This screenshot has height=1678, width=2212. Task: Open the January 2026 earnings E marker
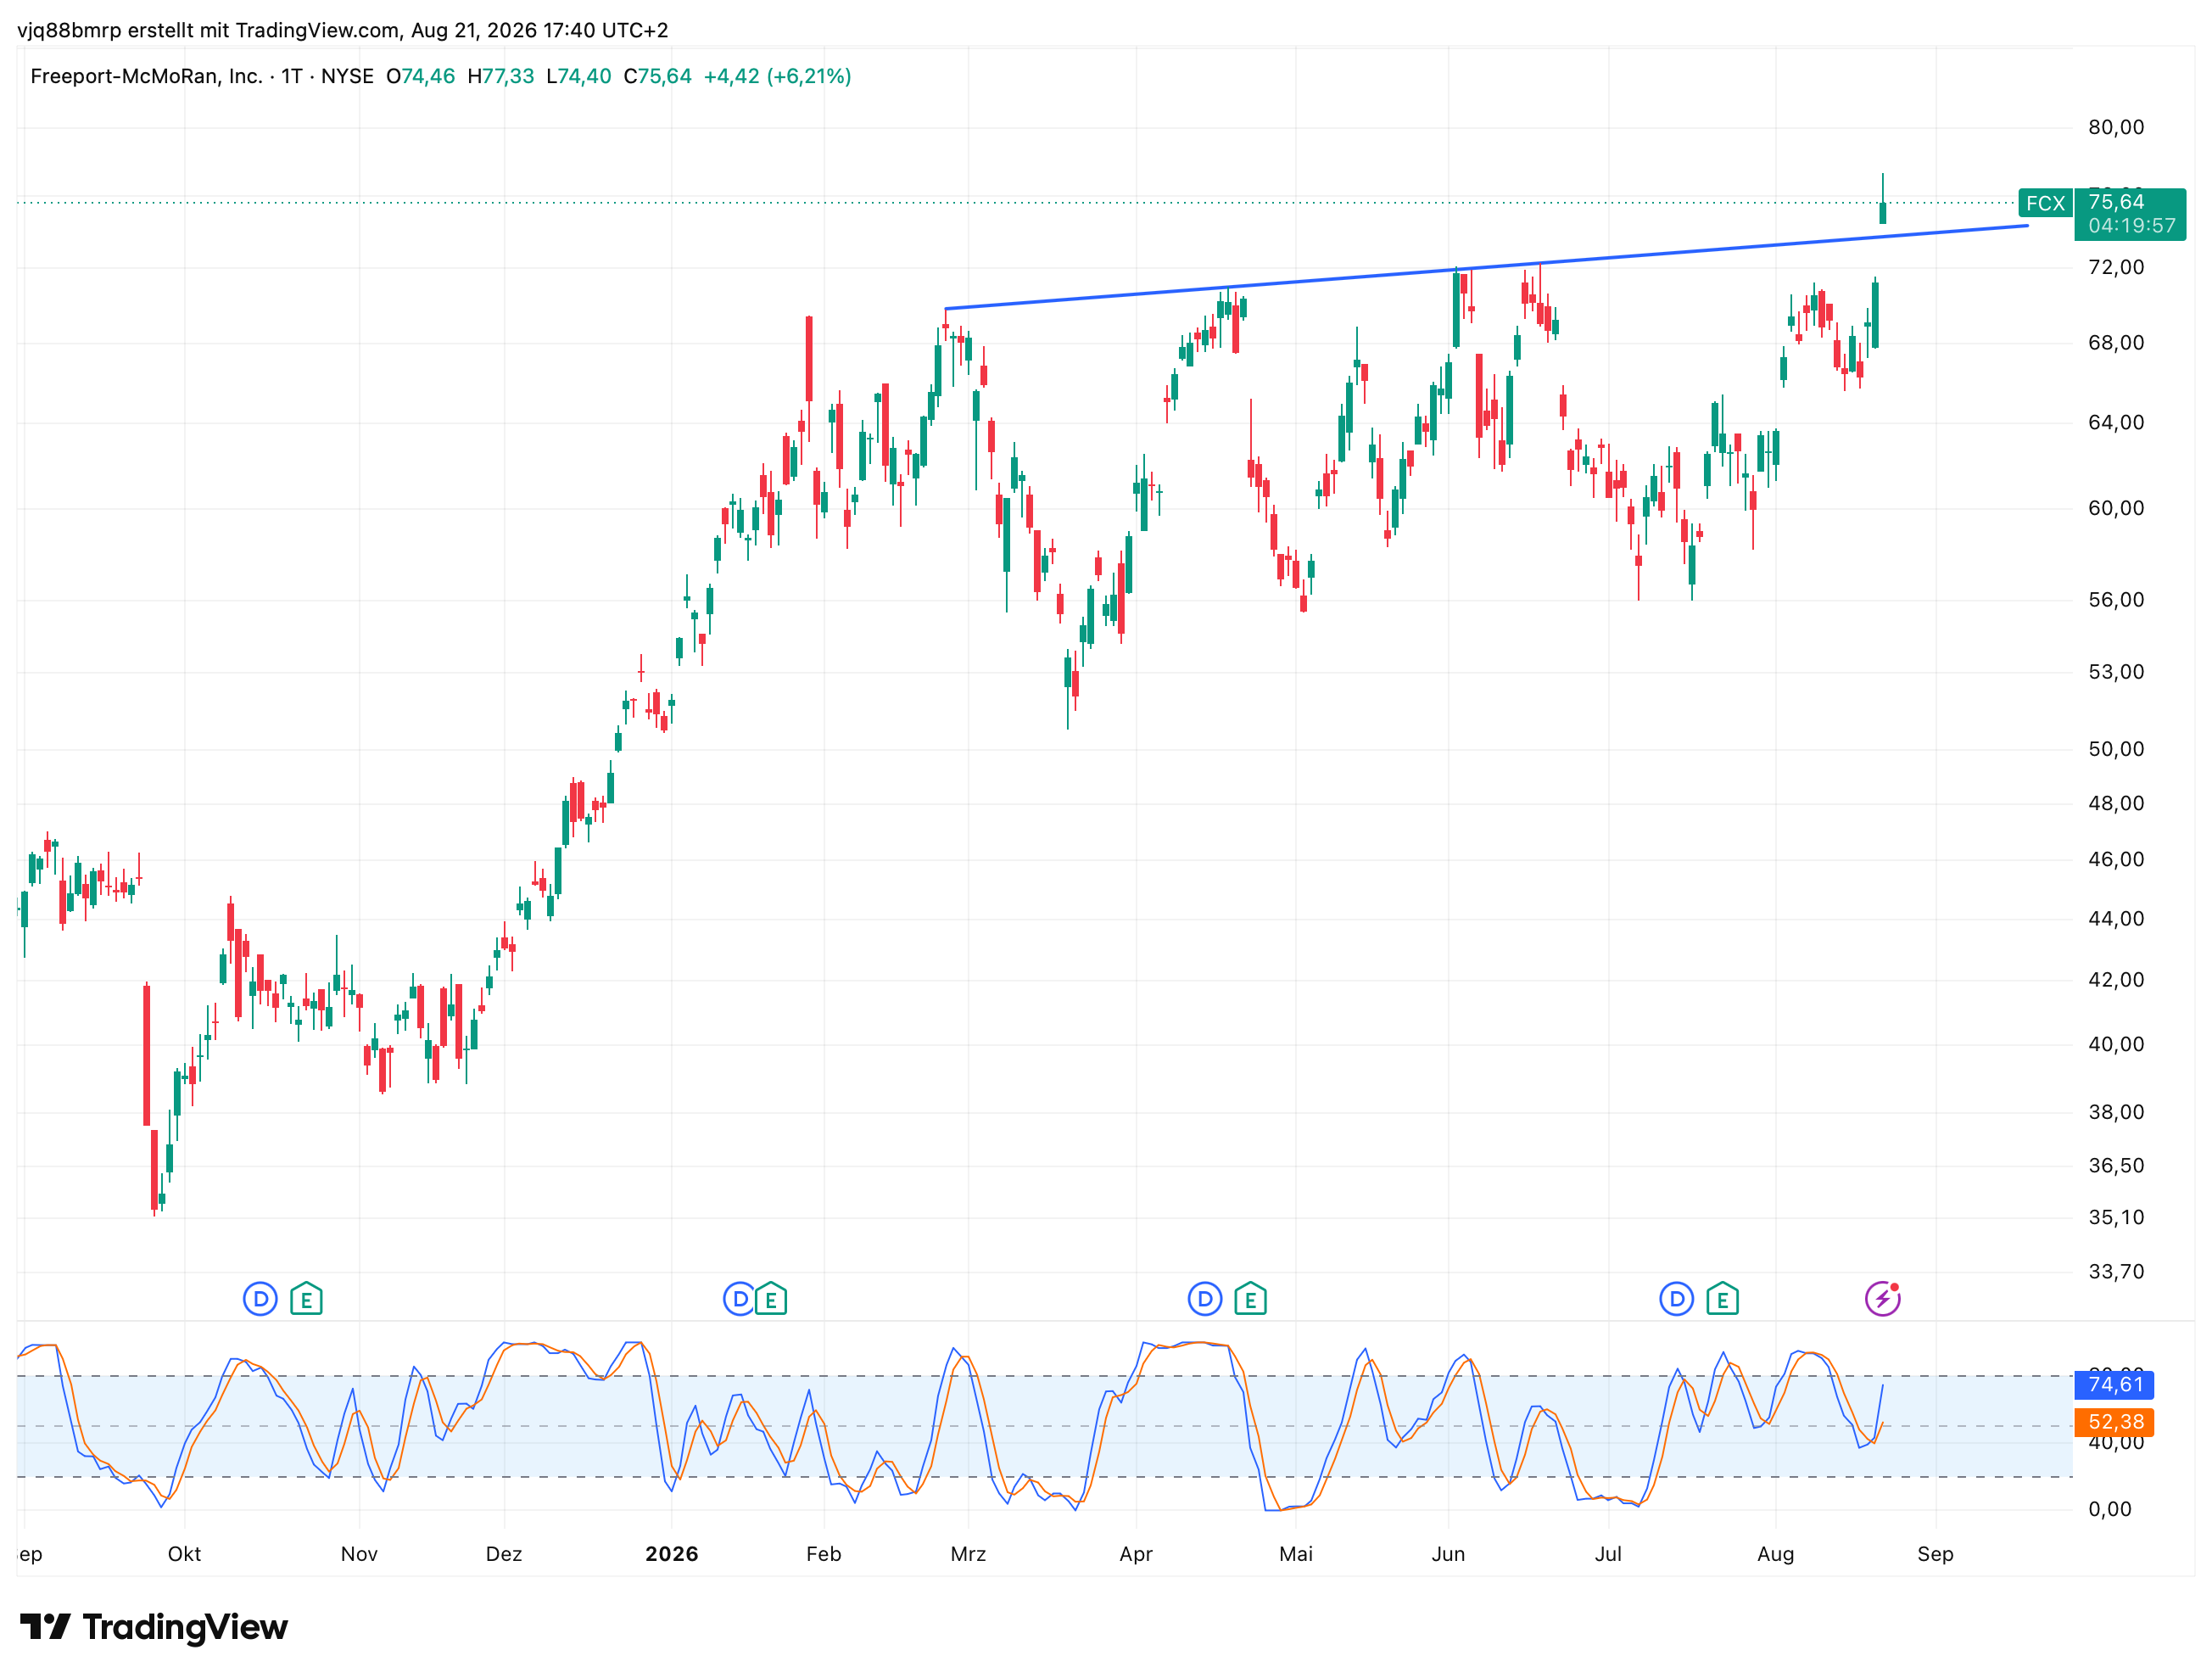(771, 1299)
